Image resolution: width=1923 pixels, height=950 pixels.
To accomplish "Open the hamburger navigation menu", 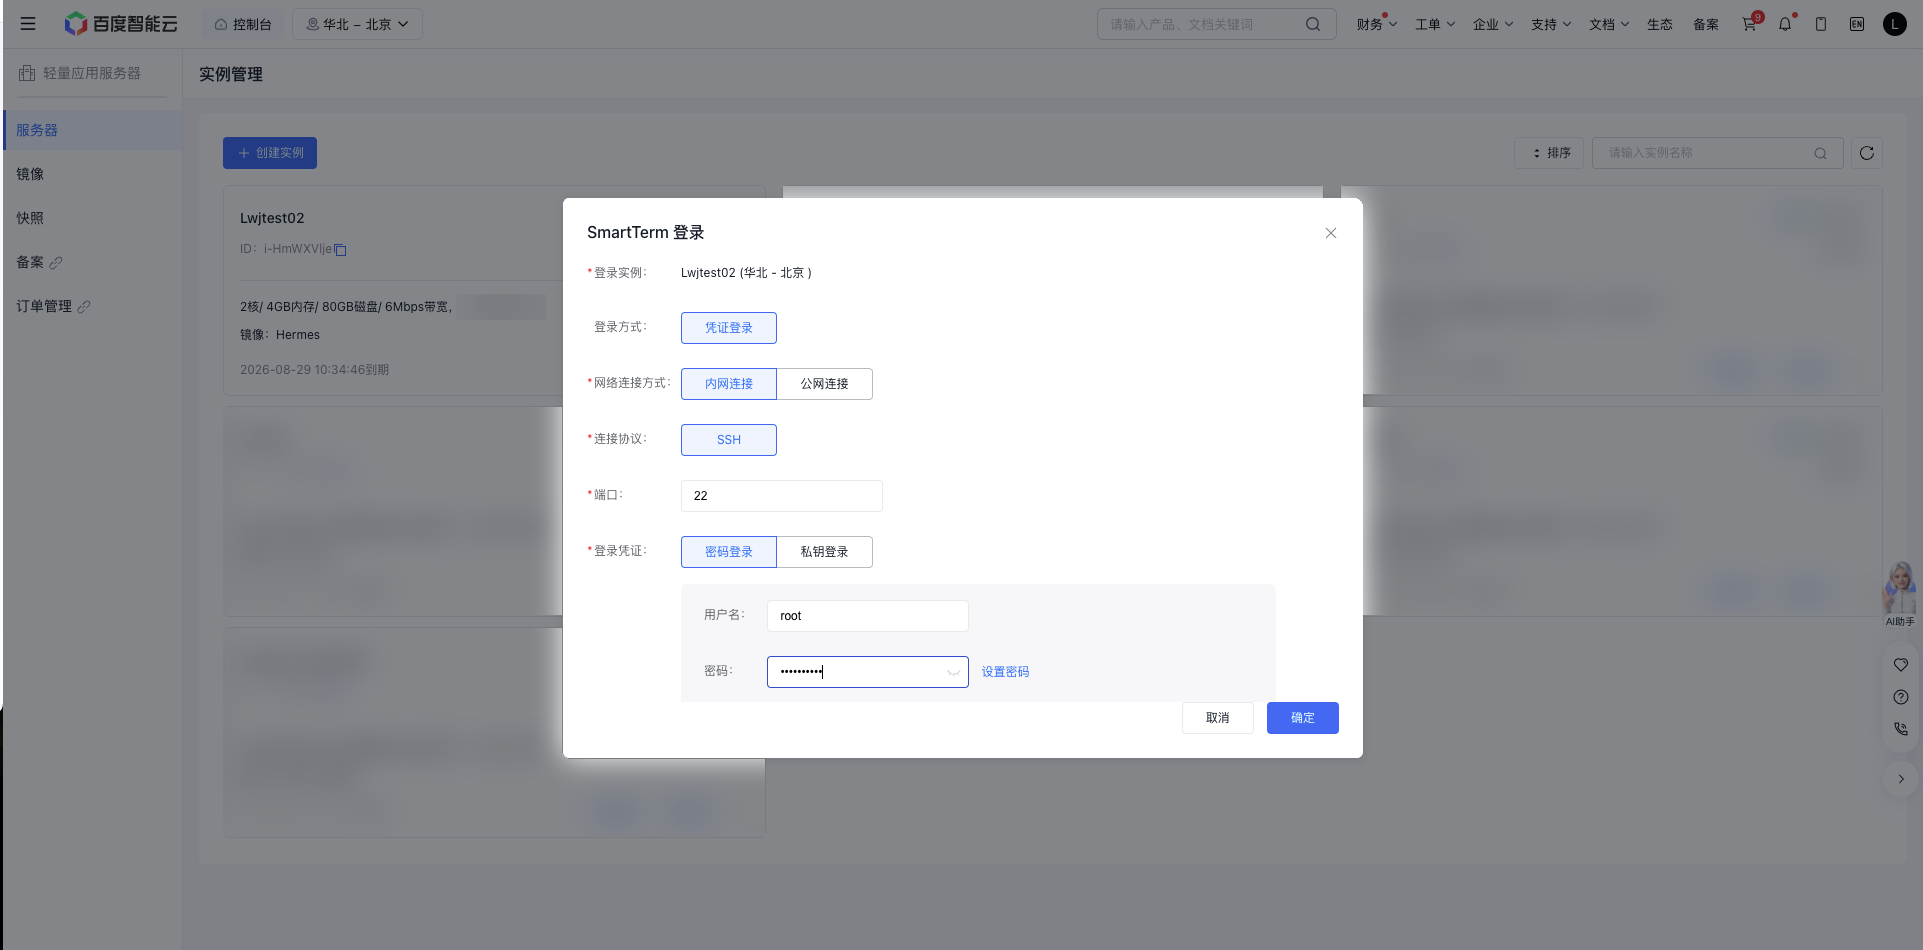I will pos(28,24).
